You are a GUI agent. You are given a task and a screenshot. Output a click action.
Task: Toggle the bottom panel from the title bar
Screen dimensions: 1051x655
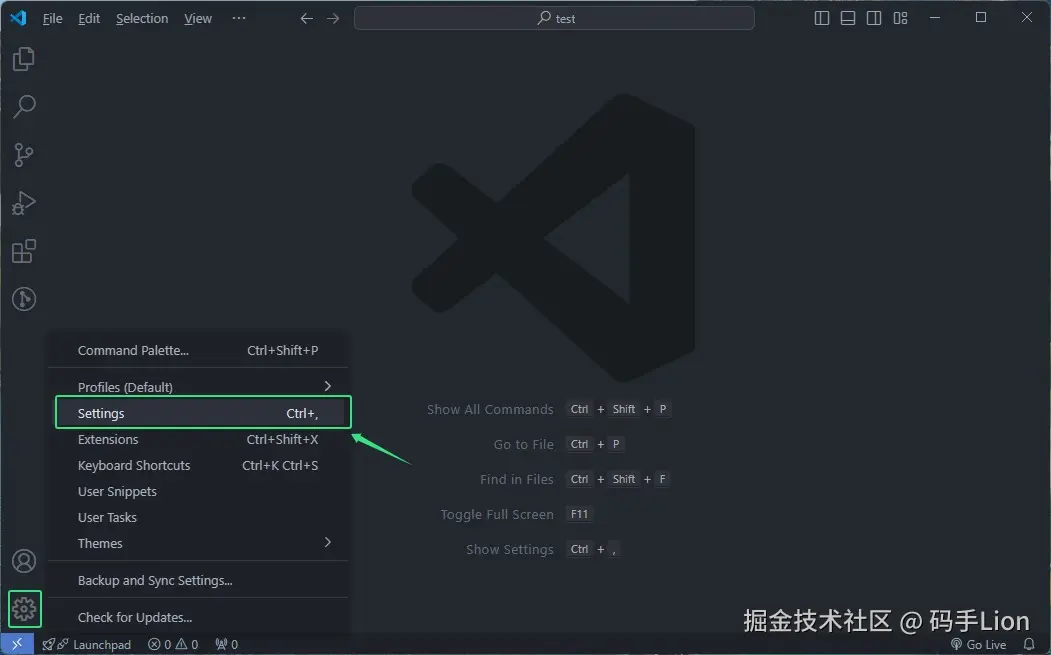coord(847,17)
